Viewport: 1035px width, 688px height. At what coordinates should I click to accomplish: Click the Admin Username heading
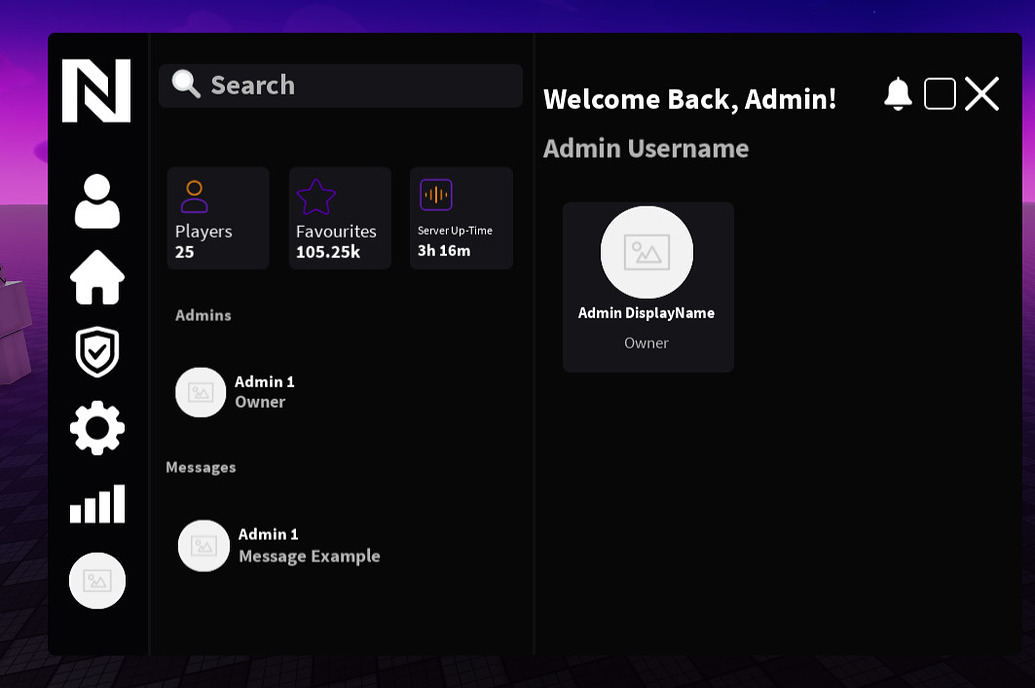pyautogui.click(x=645, y=148)
